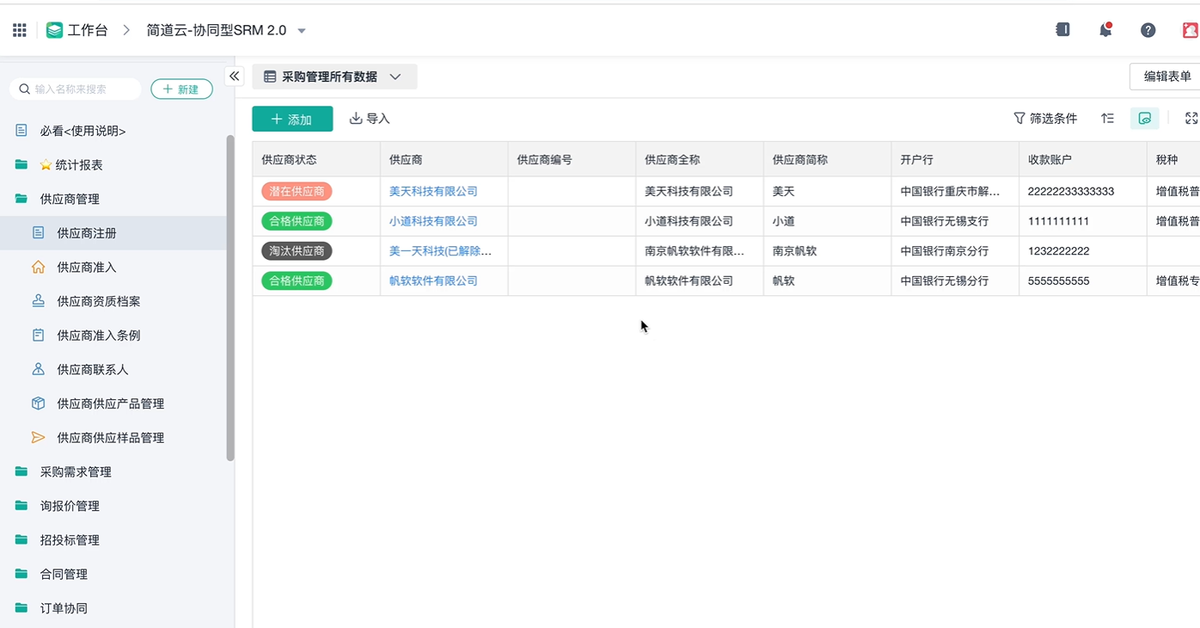The width and height of the screenshot is (1200, 628).
Task: Open the user avatar profile icon
Action: coord(1190,30)
